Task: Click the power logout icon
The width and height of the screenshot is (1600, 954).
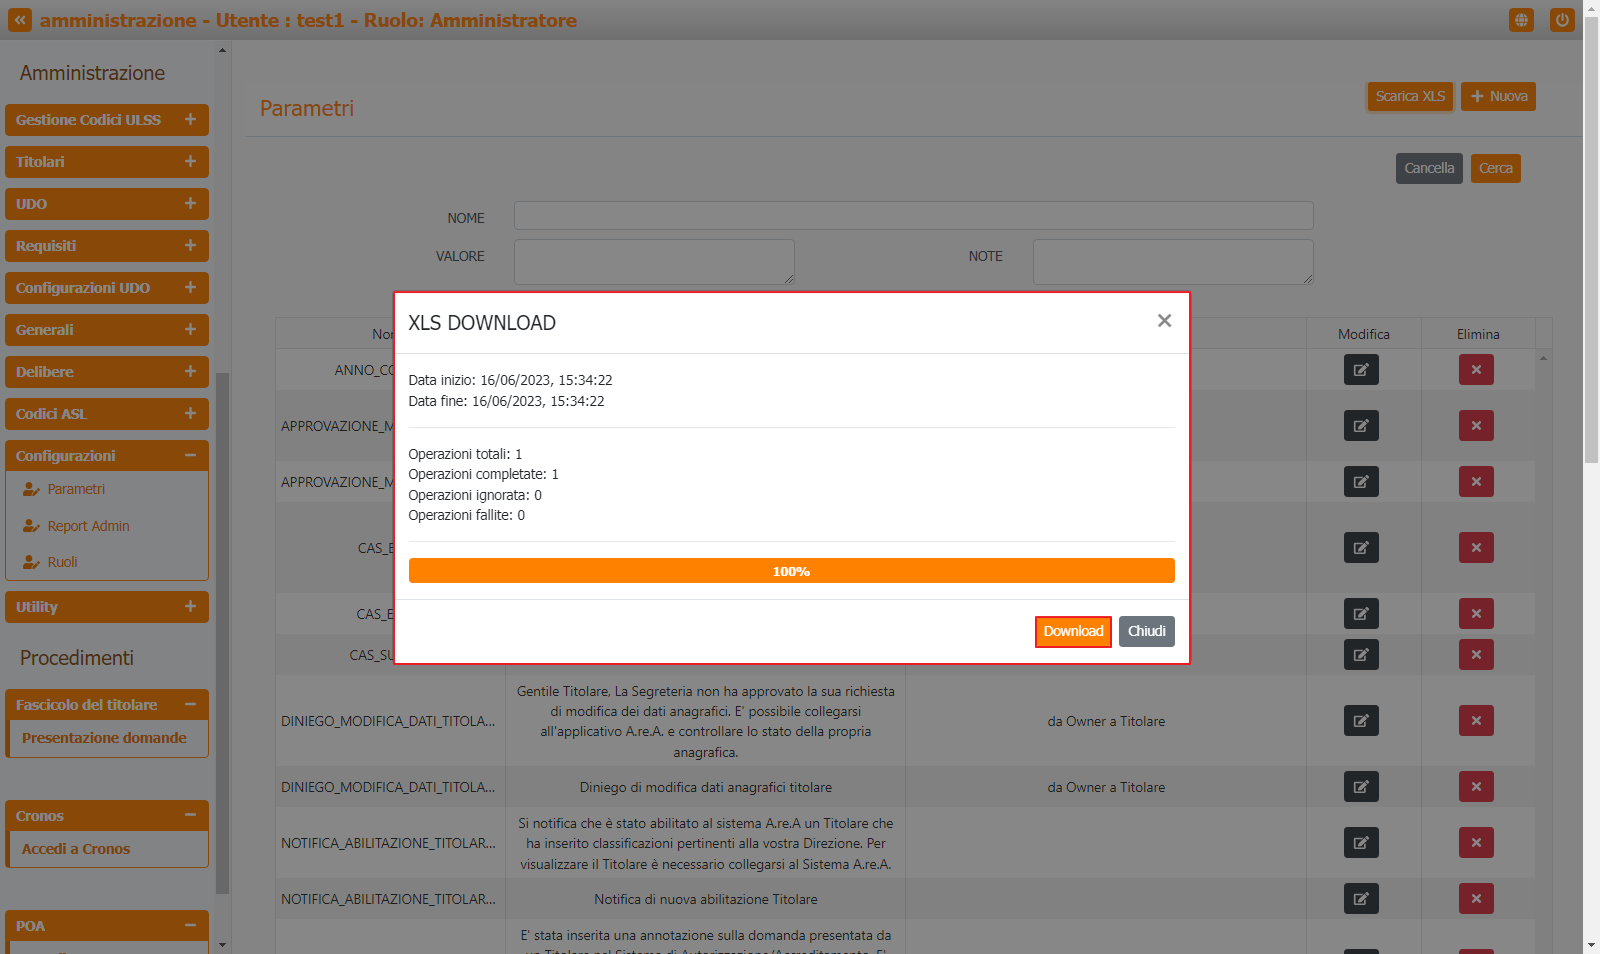Action: click(1561, 20)
